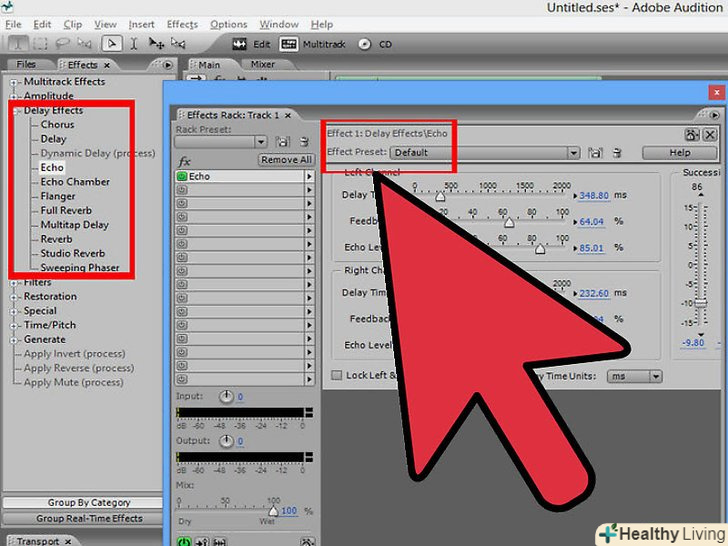
Task: Toggle Group Real-Time Effects
Action: pyautogui.click(x=83, y=518)
